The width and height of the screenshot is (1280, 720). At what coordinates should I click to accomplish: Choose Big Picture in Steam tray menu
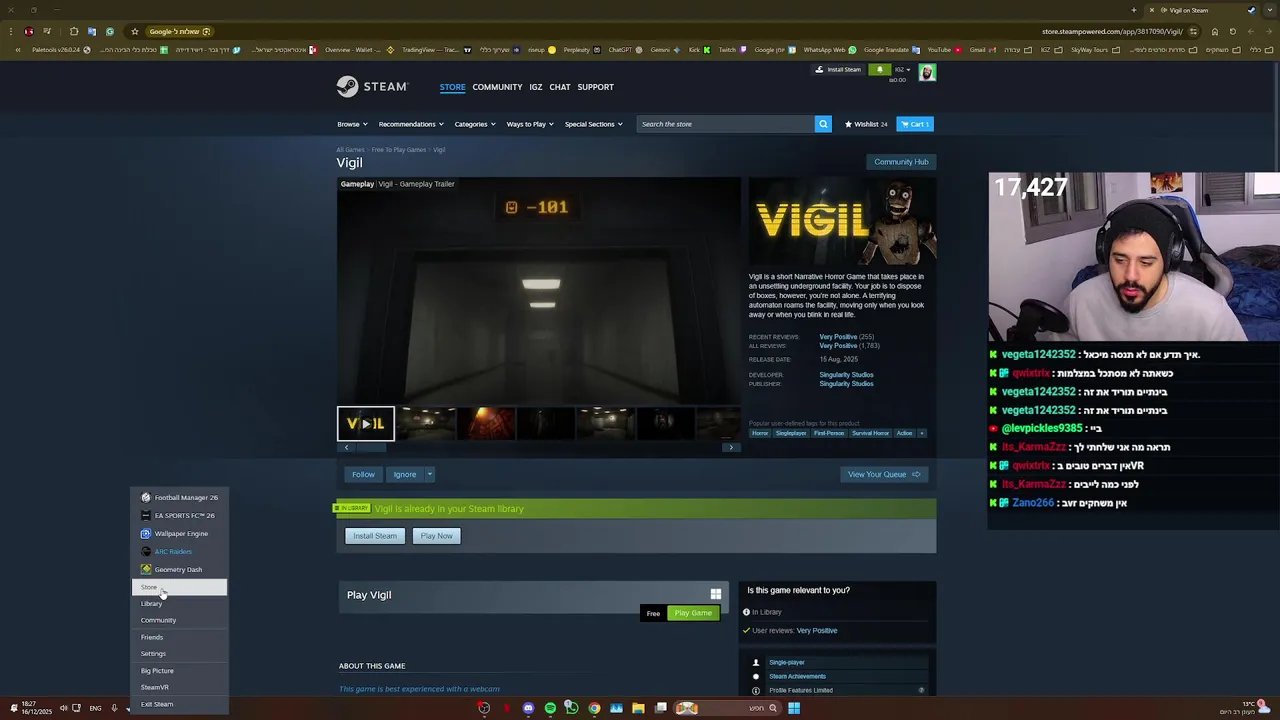180,670
